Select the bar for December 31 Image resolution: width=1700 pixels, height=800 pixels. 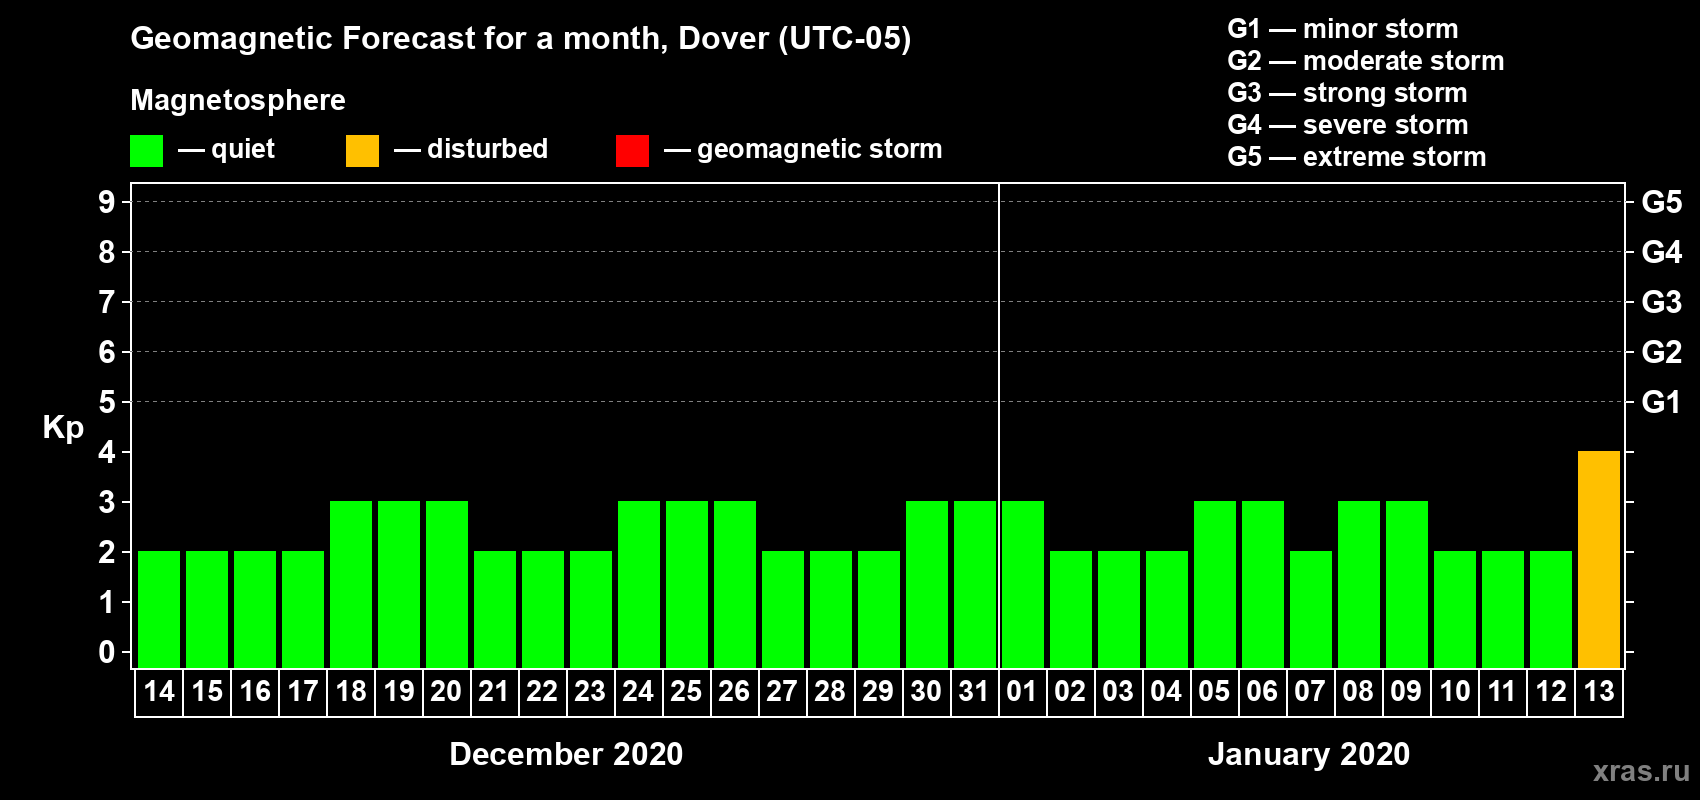click(x=975, y=584)
